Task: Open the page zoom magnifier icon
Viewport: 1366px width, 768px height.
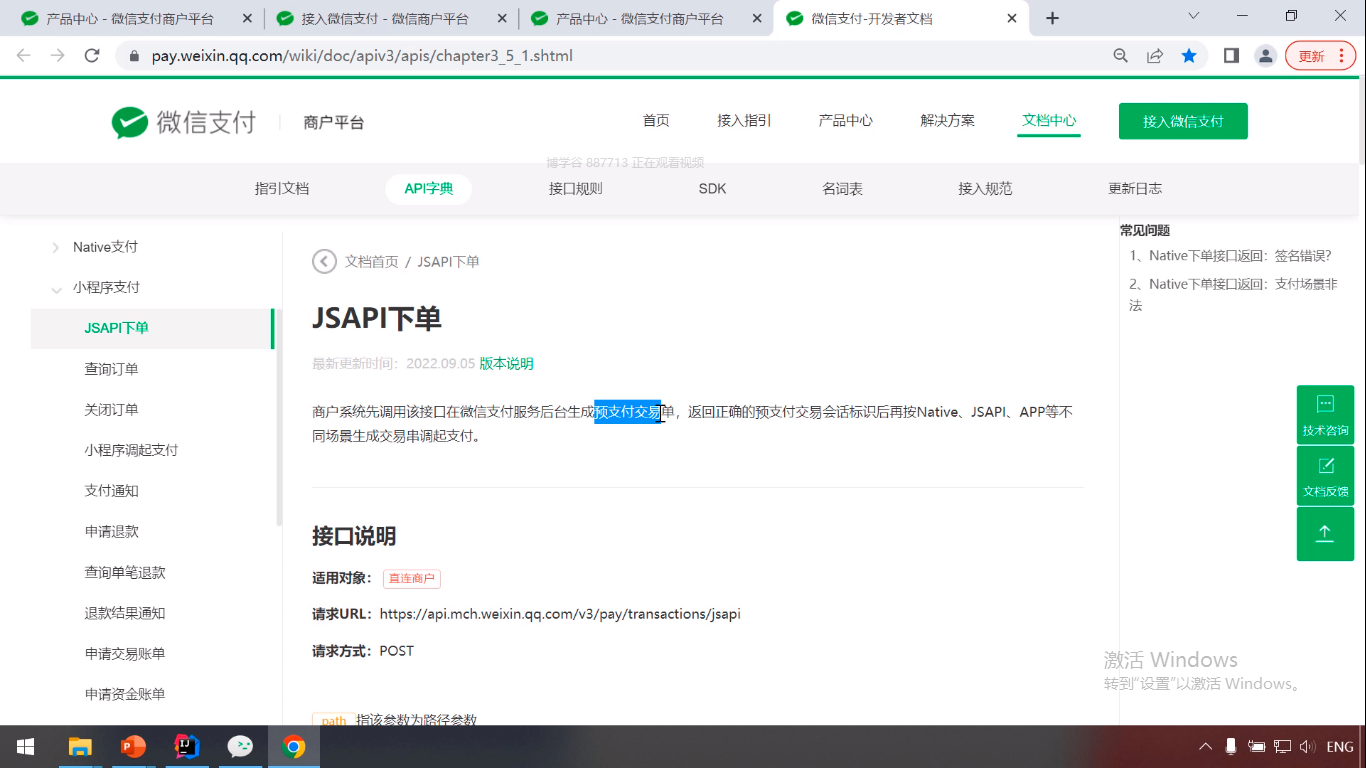Action: point(1121,56)
